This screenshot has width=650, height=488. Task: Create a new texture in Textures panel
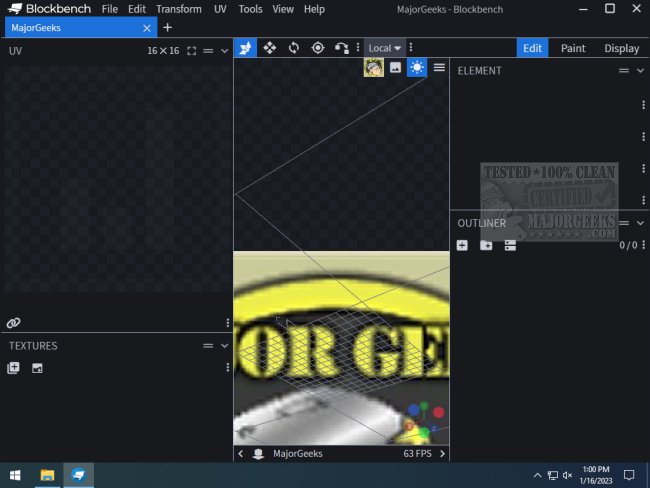[37, 368]
